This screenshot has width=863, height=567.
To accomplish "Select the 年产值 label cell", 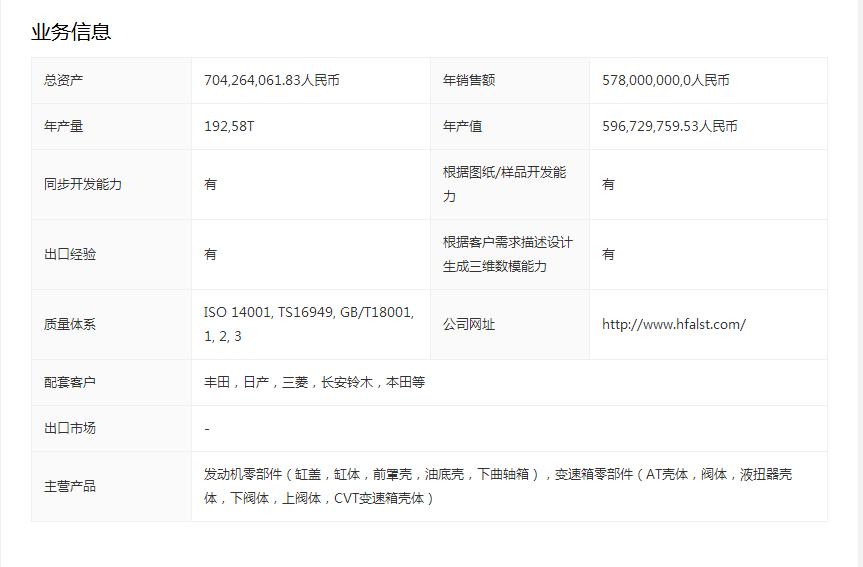I will (510, 127).
